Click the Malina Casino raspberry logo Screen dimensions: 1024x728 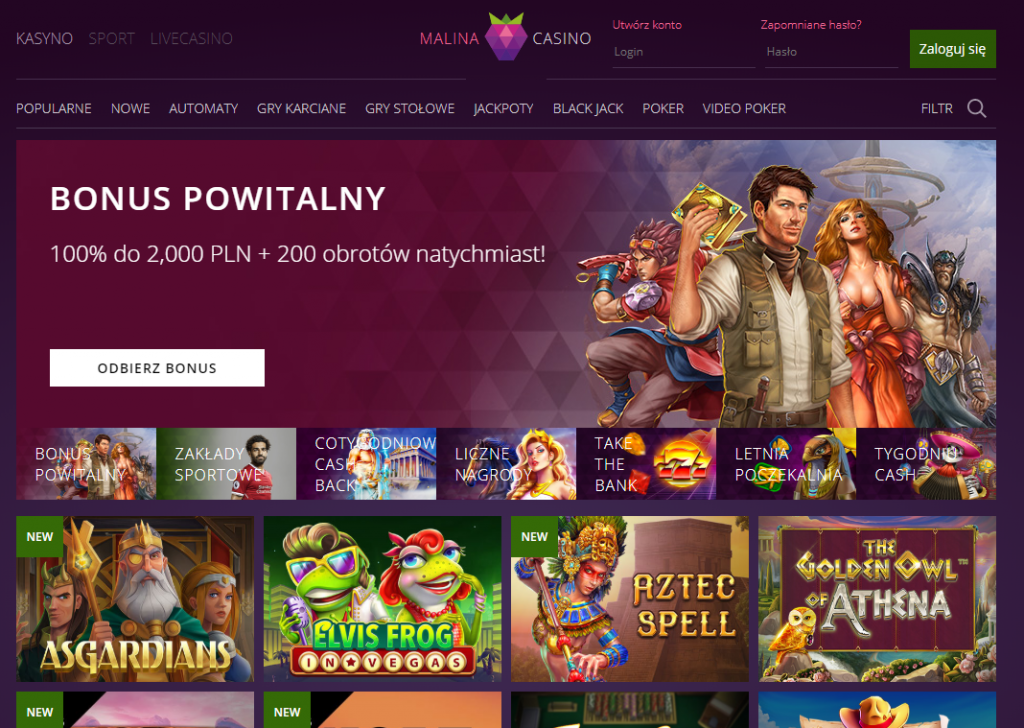pyautogui.click(x=505, y=37)
